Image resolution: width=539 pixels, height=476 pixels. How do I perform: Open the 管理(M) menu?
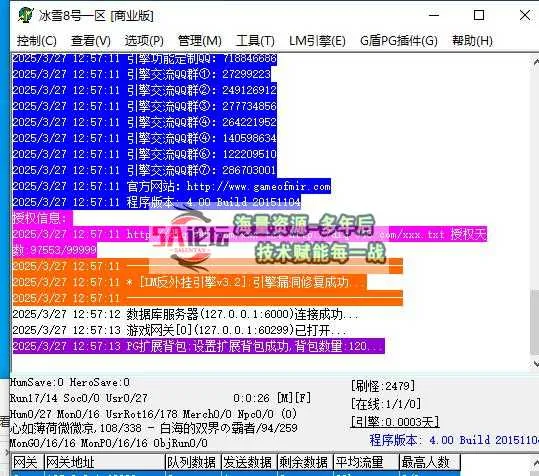pos(200,41)
